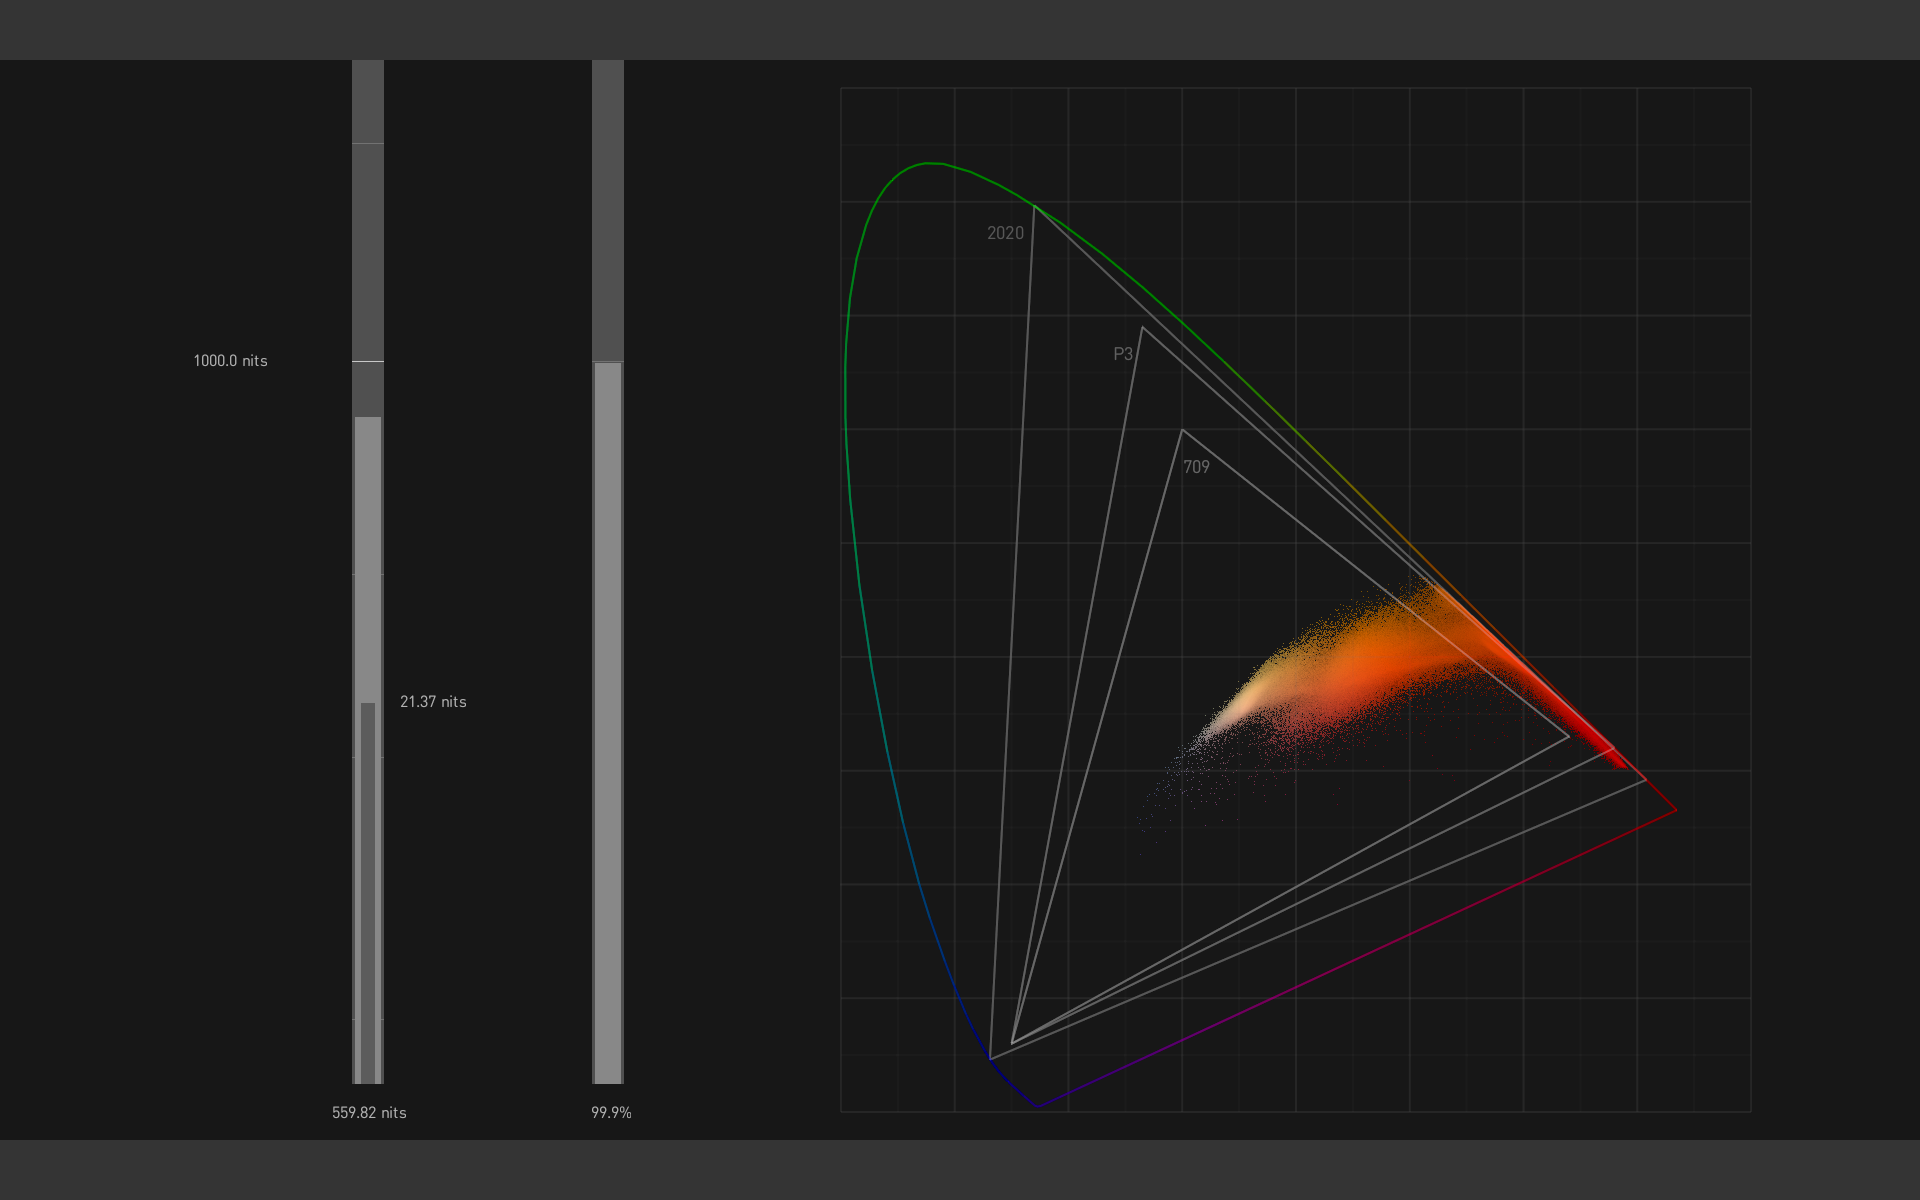Click the 1000.0 nits label

coord(230,361)
